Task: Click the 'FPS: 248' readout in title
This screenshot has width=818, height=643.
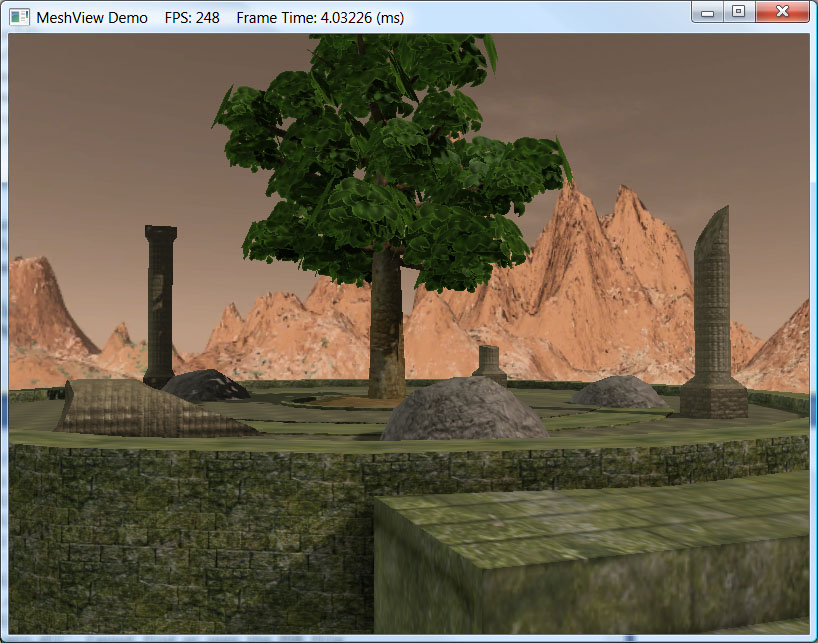Action: coord(192,18)
